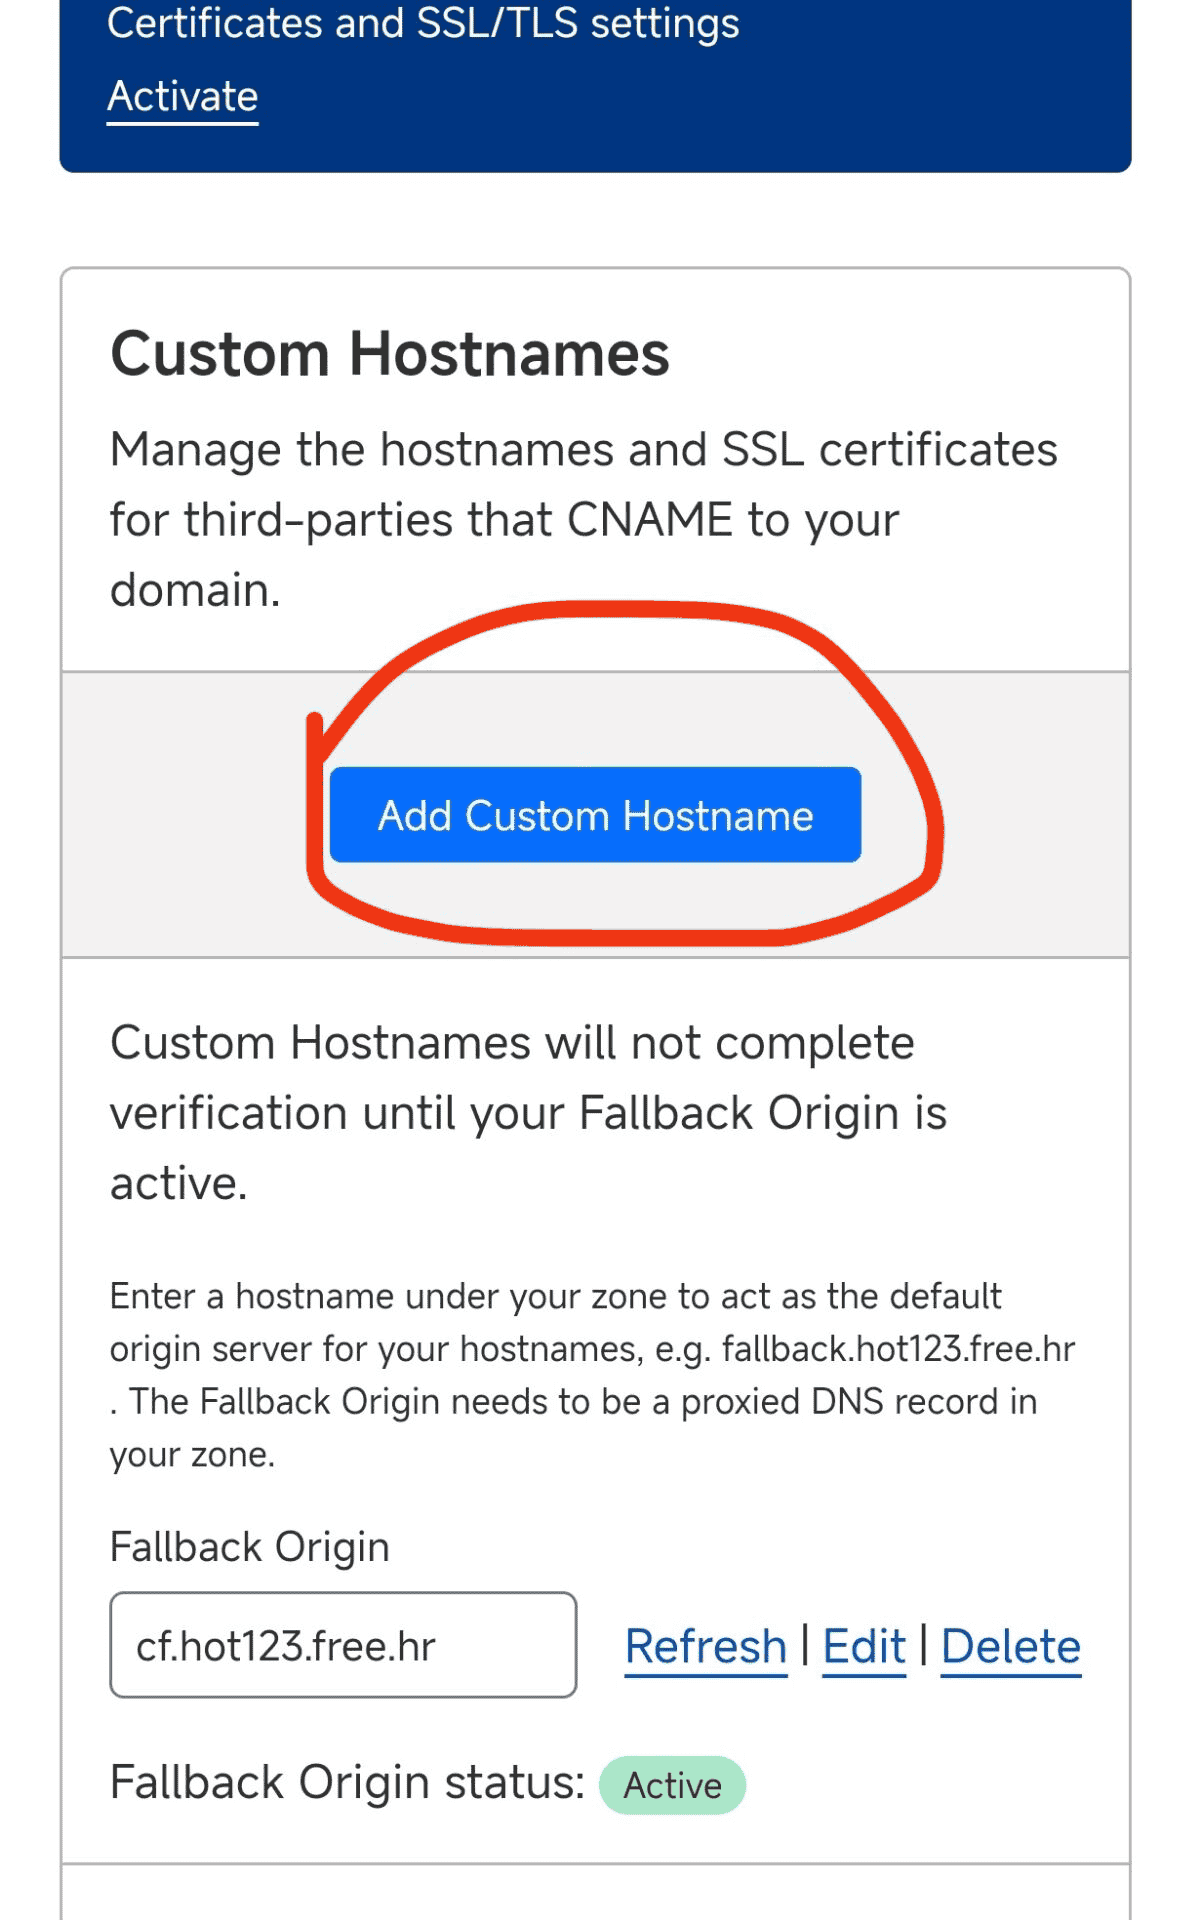Click the Fallback Origin verification notice text

pos(528,1113)
